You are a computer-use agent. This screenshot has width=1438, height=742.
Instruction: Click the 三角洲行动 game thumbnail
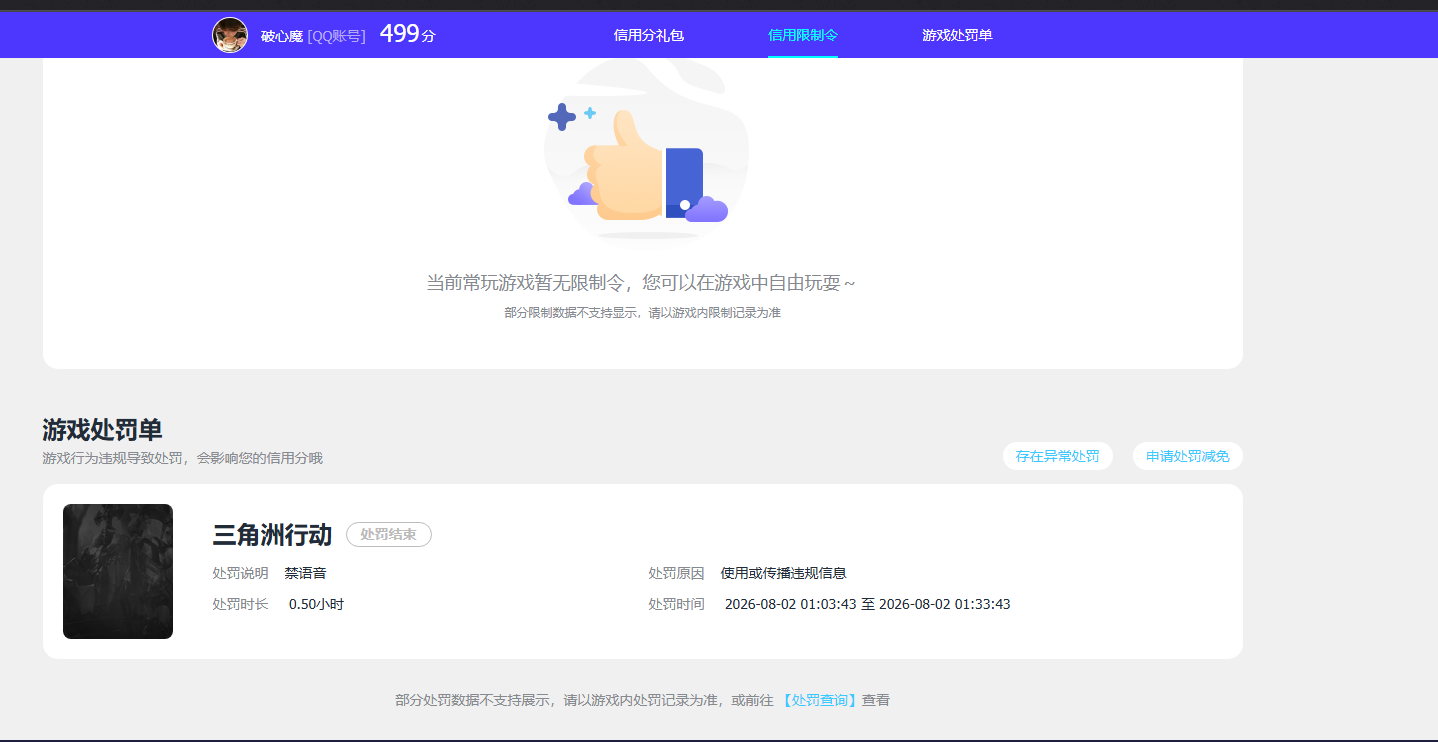[118, 571]
